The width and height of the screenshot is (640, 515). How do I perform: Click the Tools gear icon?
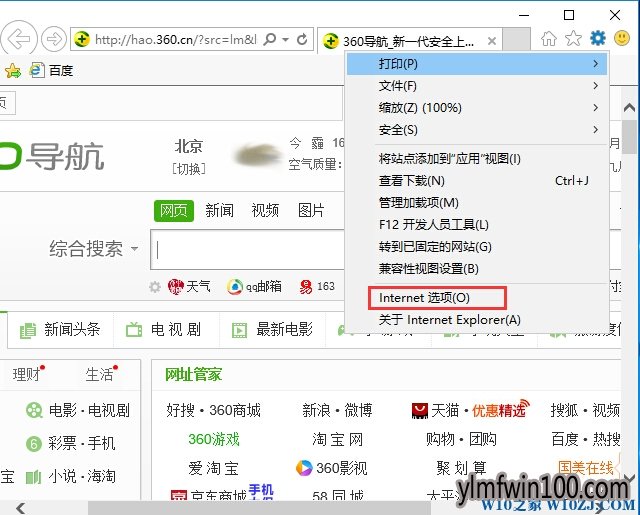598,38
